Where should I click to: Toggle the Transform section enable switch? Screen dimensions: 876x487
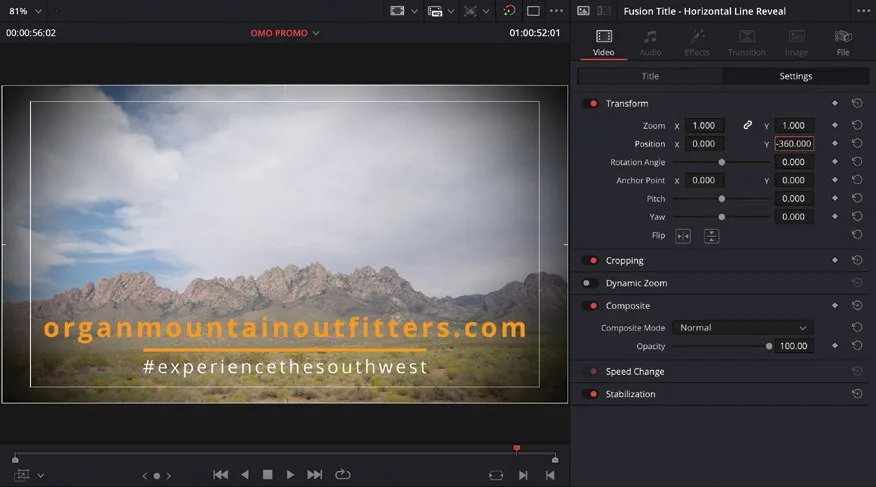(590, 103)
